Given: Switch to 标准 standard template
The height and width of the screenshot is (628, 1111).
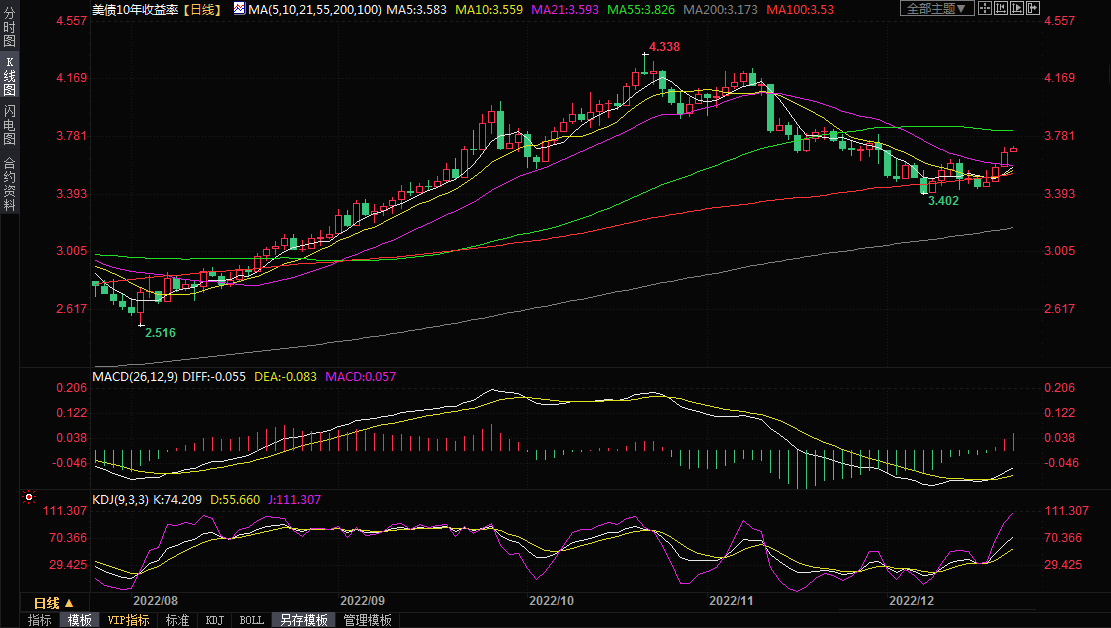Looking at the screenshot, I should tap(177, 620).
